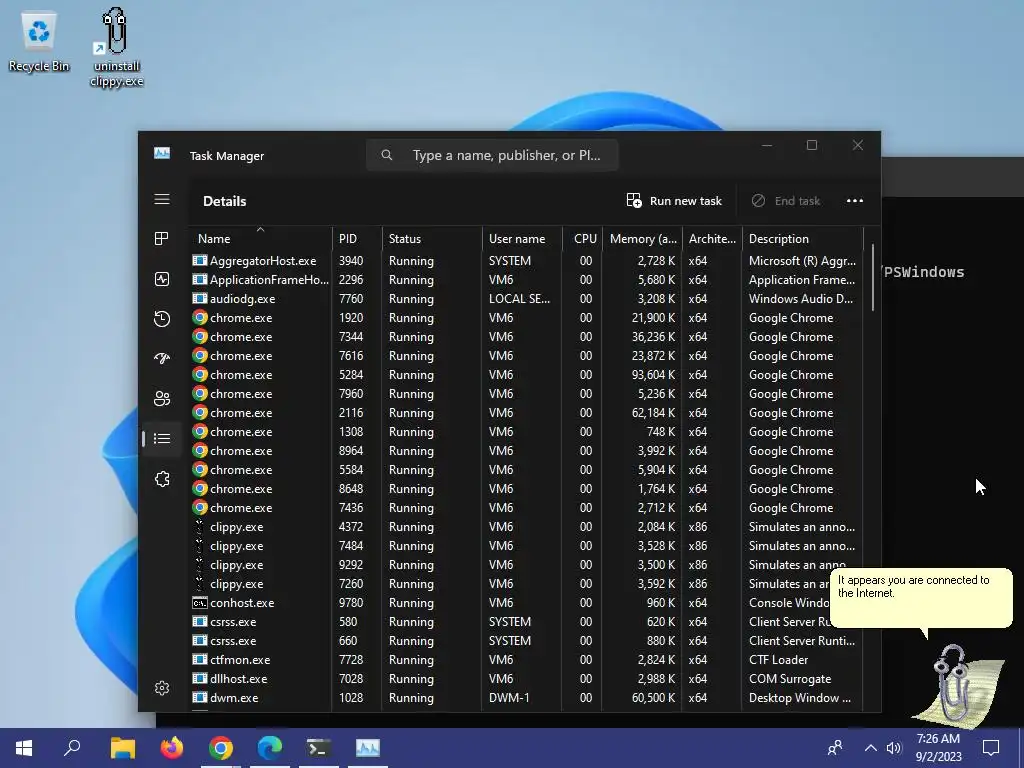Click the process list vertical scrollbar

click(872, 278)
